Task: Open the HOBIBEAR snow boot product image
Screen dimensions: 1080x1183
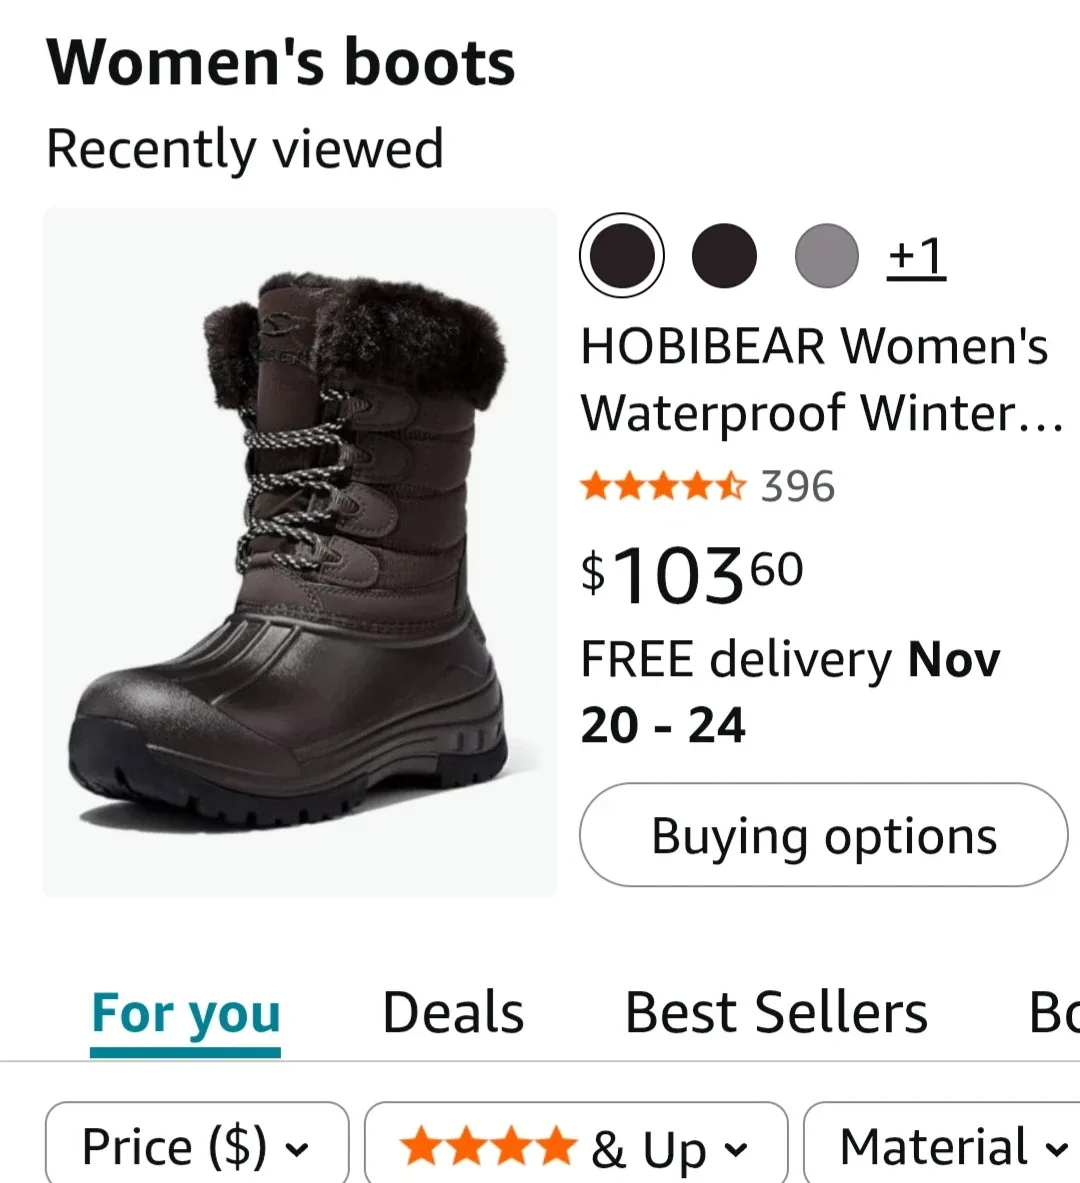Action: point(299,552)
